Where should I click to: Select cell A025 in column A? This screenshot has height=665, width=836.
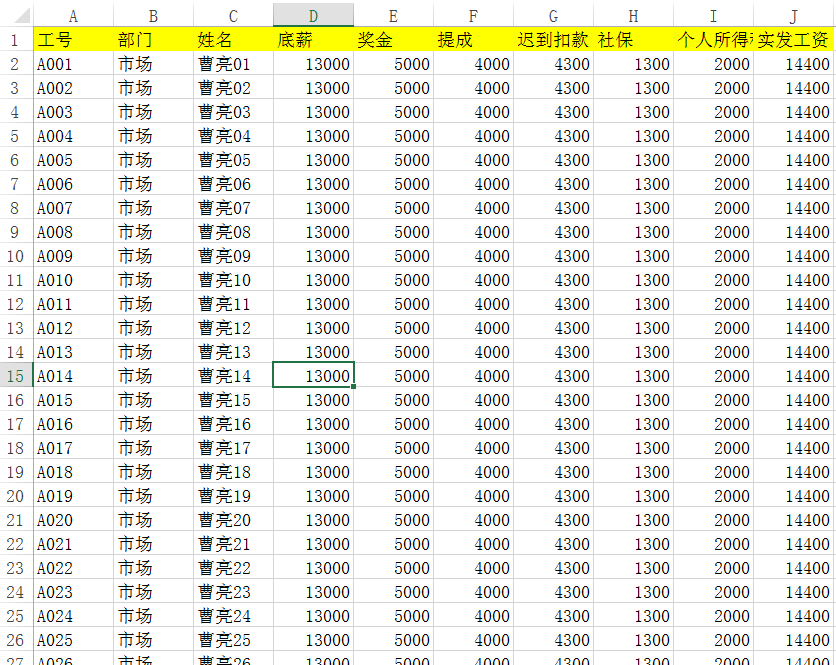click(73, 640)
